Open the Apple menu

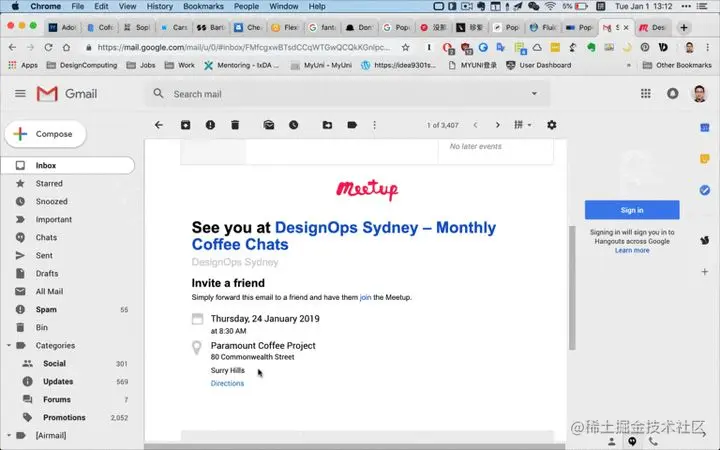[15, 6]
